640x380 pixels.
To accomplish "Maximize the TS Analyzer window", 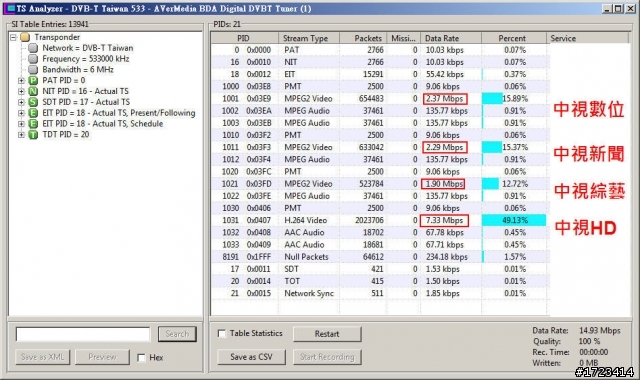I will click(619, 8).
